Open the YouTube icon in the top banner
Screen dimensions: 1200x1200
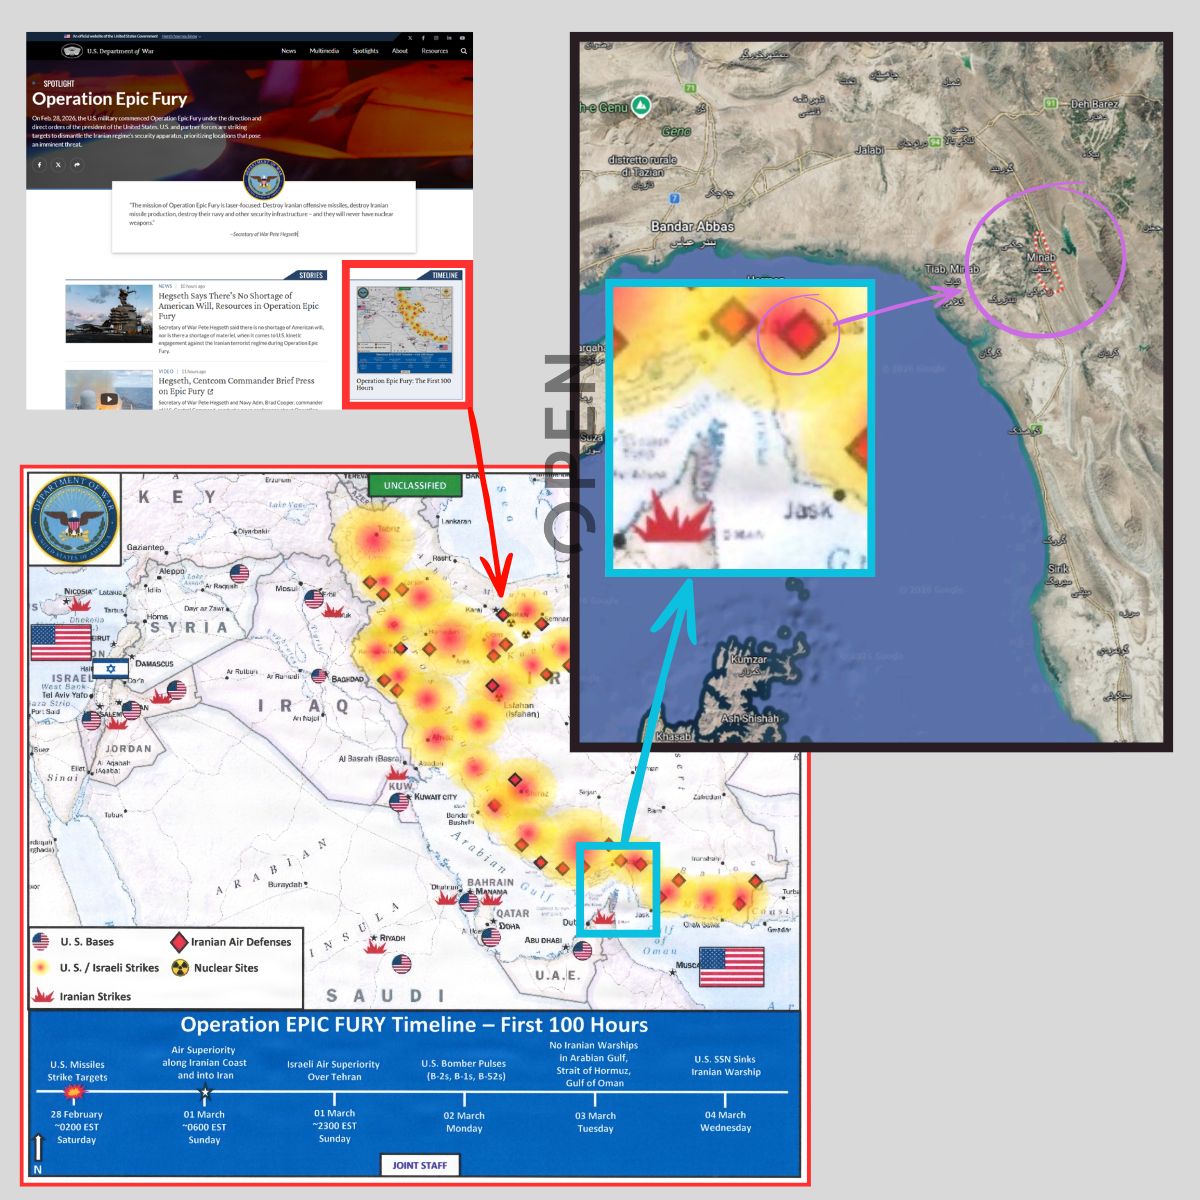tap(461, 35)
